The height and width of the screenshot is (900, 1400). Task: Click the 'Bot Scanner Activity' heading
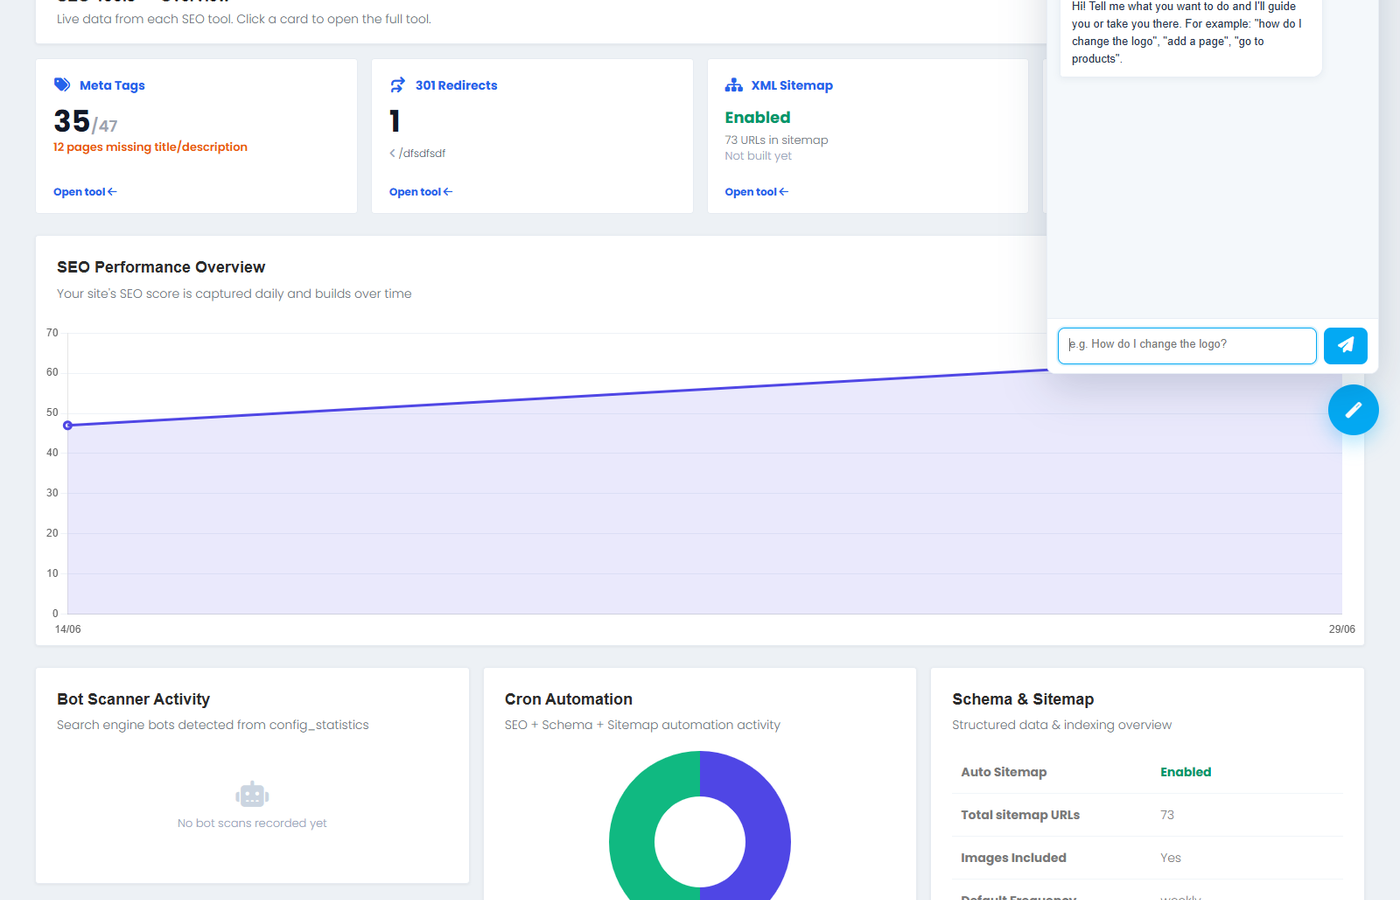click(x=133, y=699)
